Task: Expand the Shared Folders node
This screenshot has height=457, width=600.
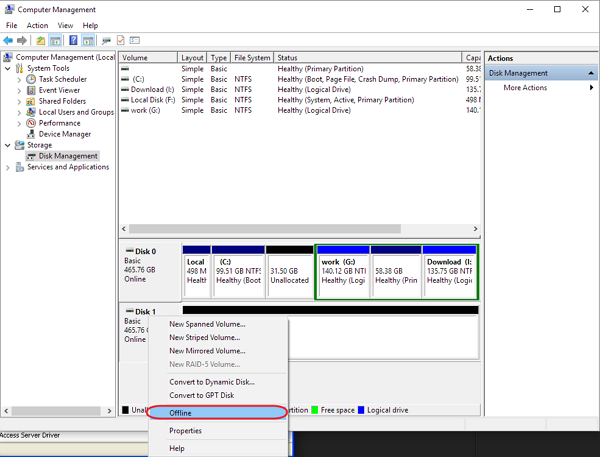Action: click(x=20, y=101)
